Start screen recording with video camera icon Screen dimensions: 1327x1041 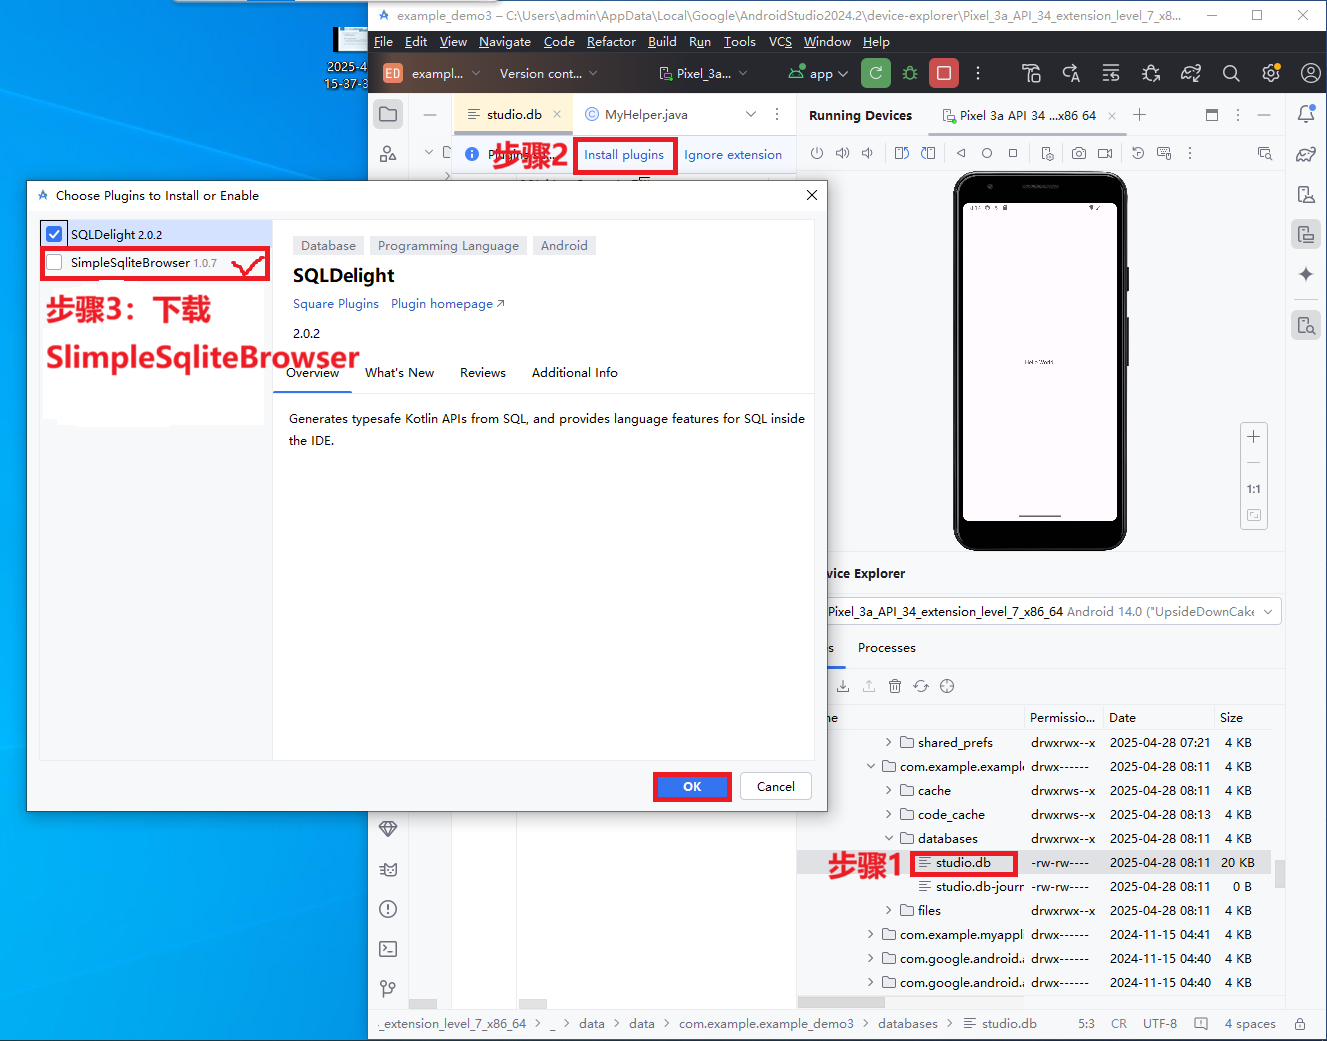coord(1105,153)
